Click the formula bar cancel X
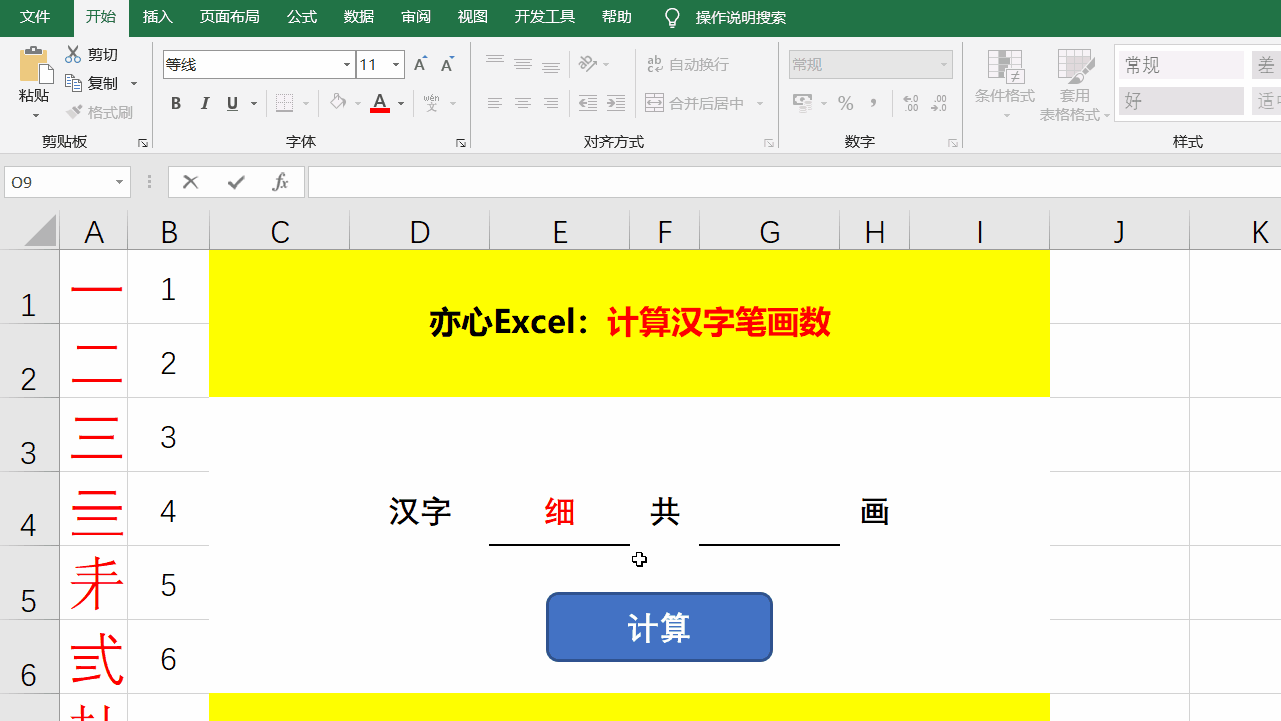The width and height of the screenshot is (1281, 721). (x=191, y=182)
